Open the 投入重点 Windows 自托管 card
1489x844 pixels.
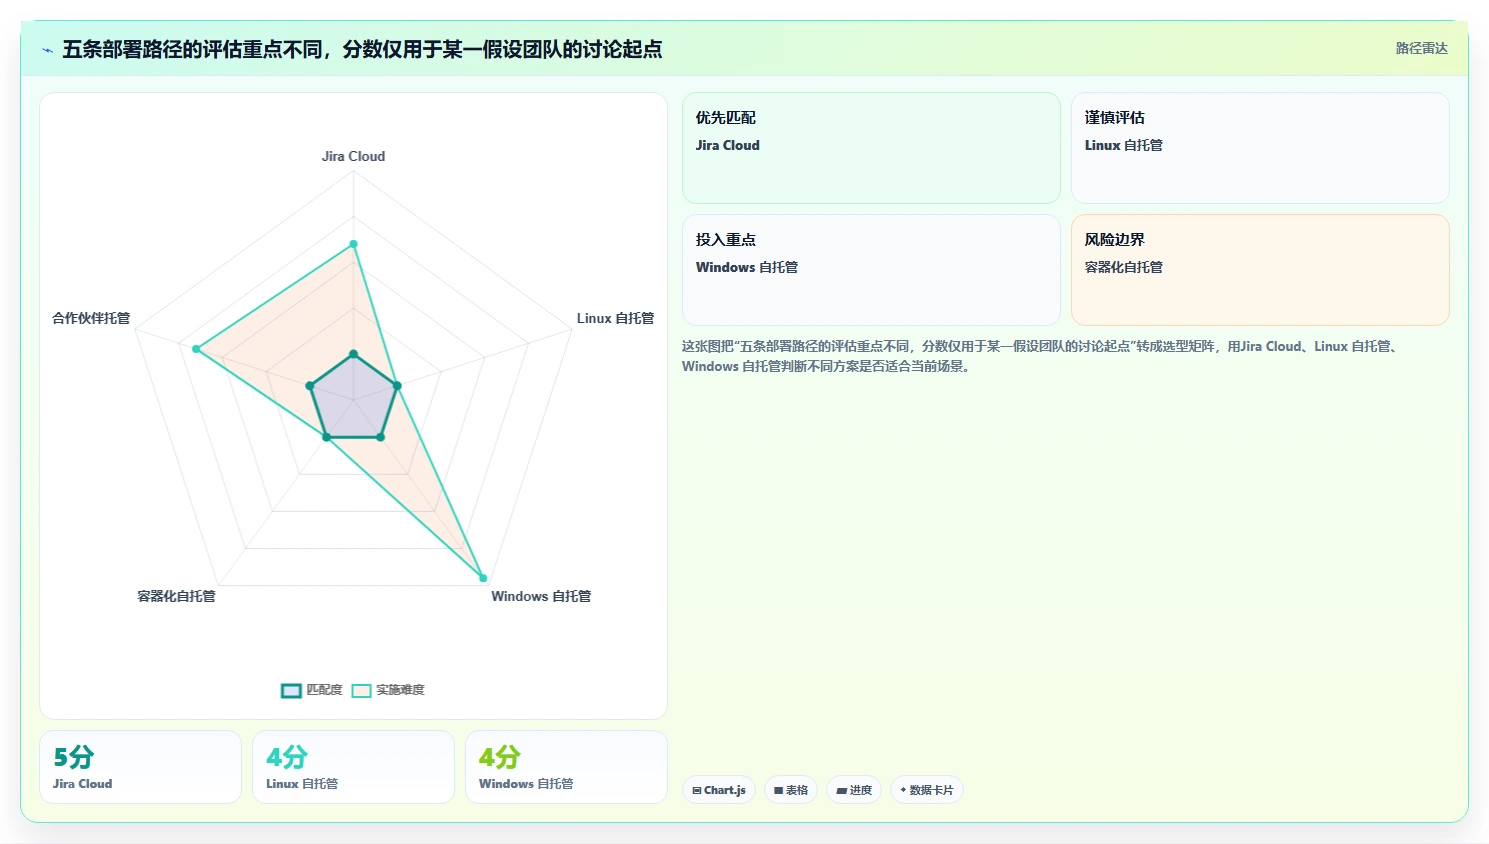click(871, 270)
